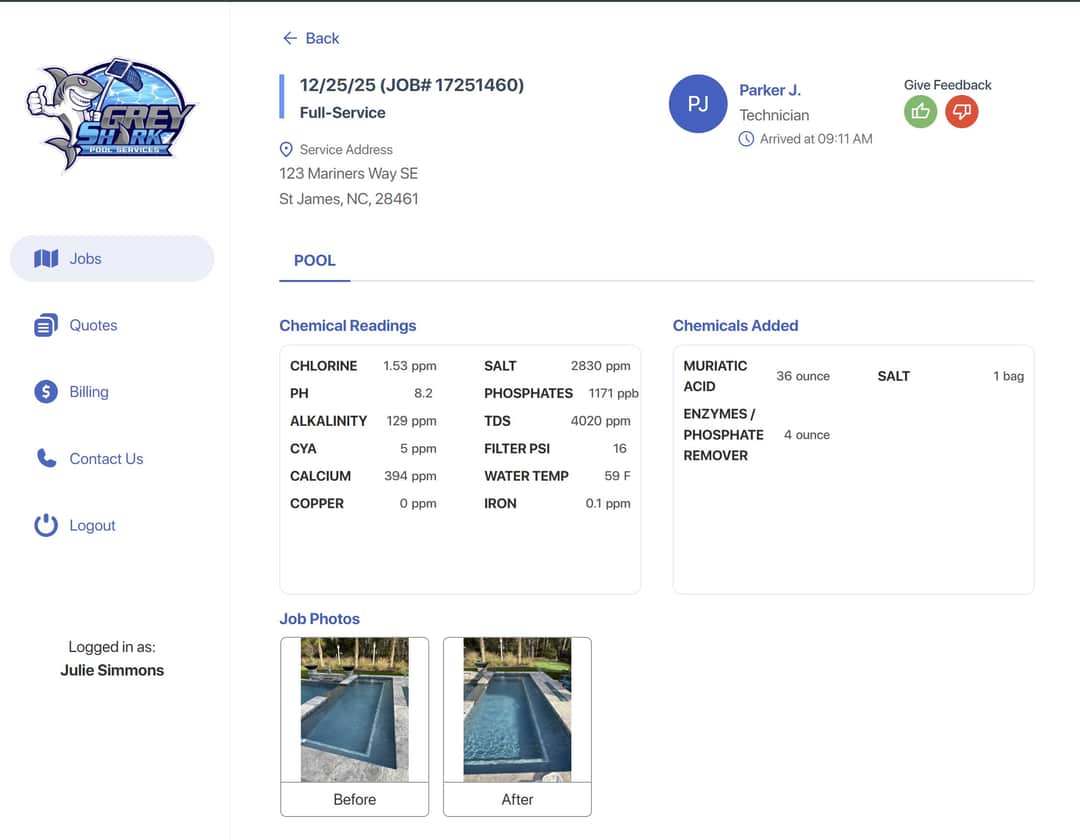Click the WATER TEMP value 59 F

point(617,476)
